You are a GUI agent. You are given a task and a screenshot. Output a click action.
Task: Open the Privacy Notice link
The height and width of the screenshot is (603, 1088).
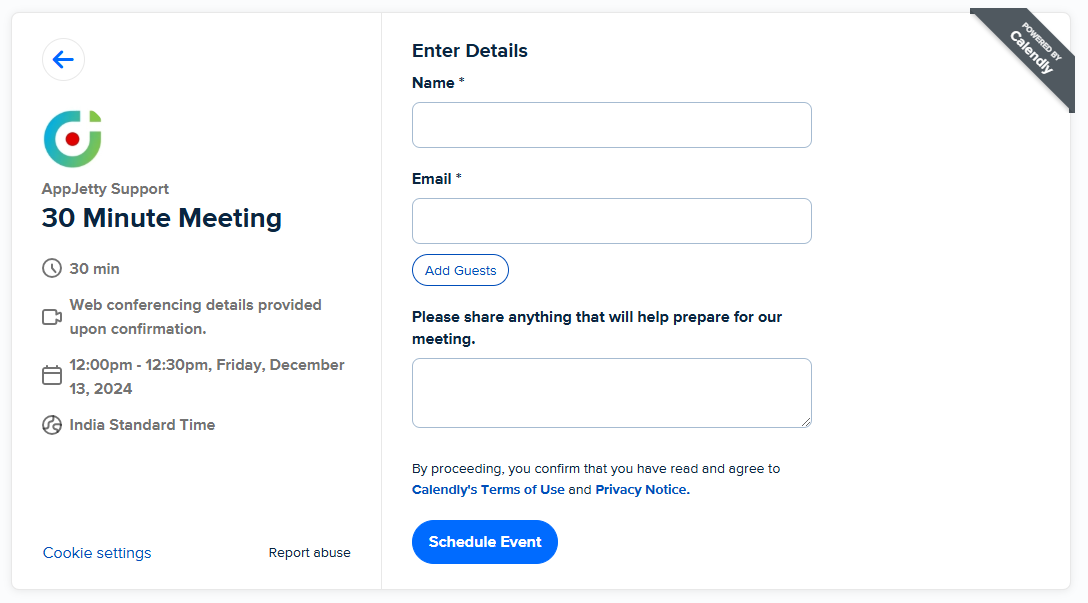point(641,490)
